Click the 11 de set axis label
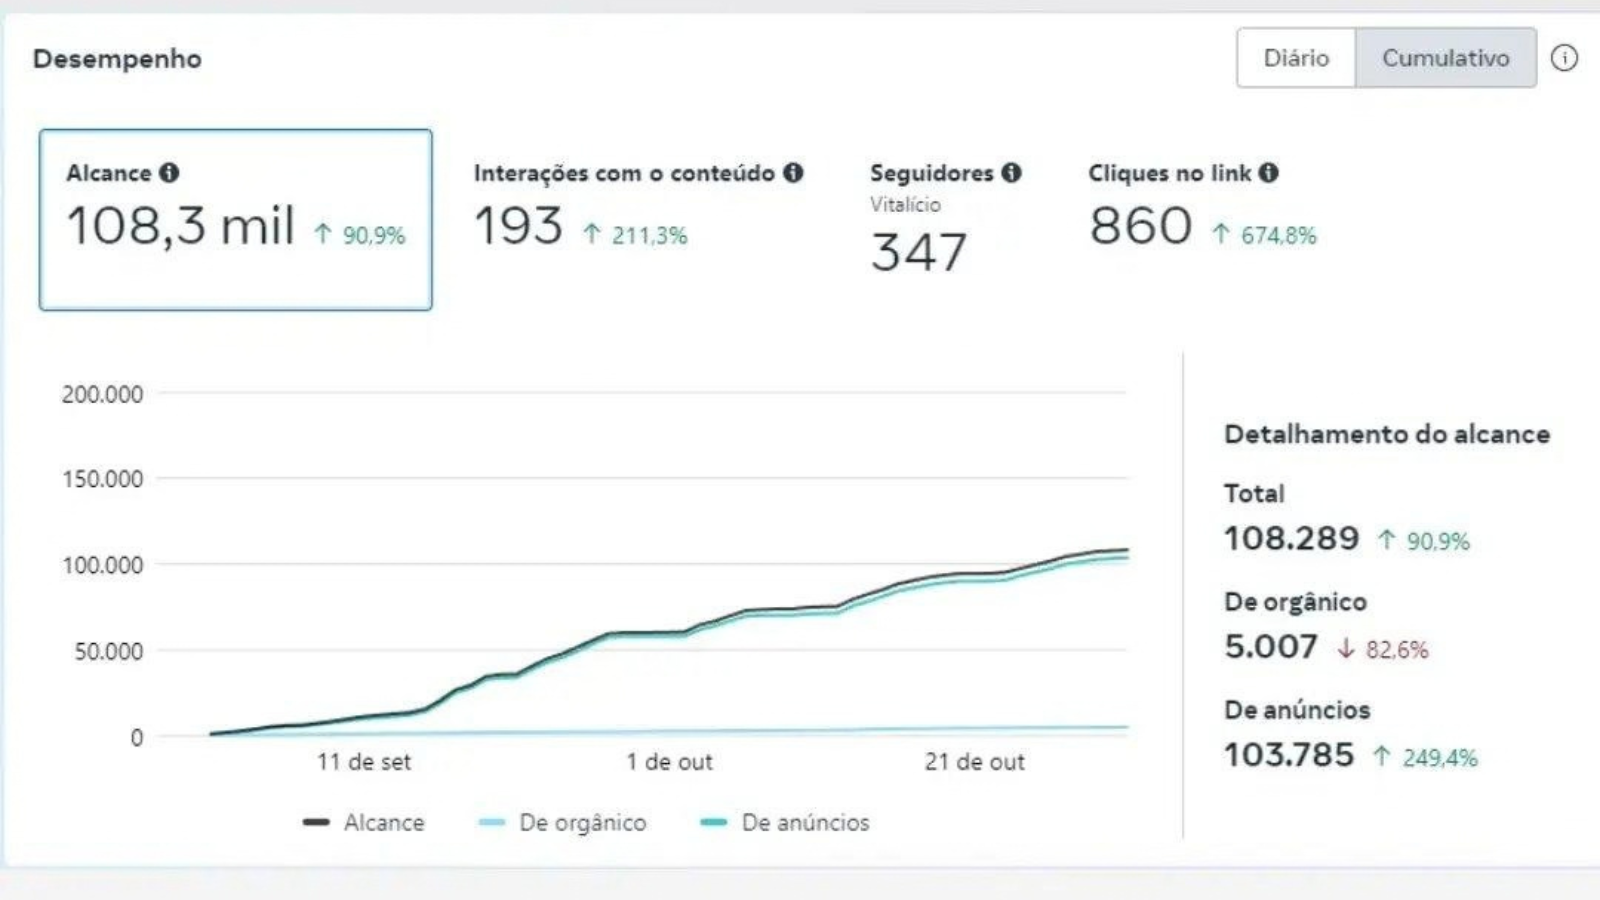 point(364,762)
